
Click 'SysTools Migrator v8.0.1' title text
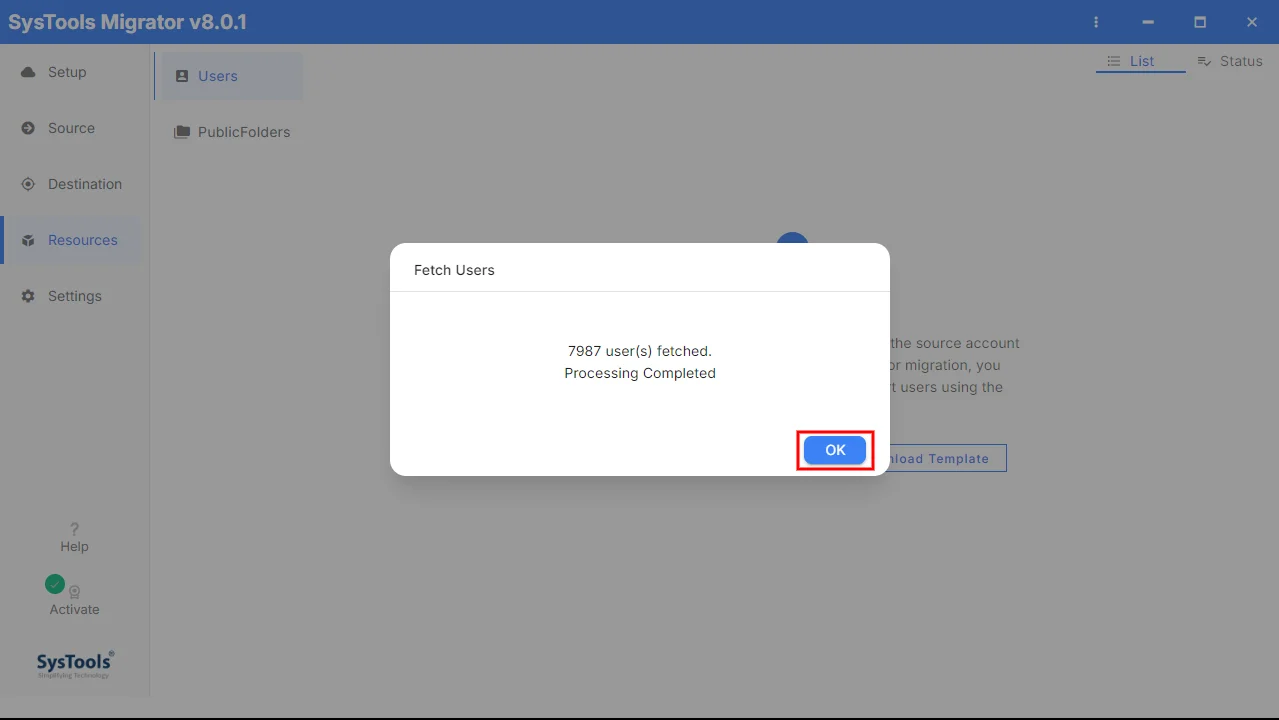[x=127, y=22]
